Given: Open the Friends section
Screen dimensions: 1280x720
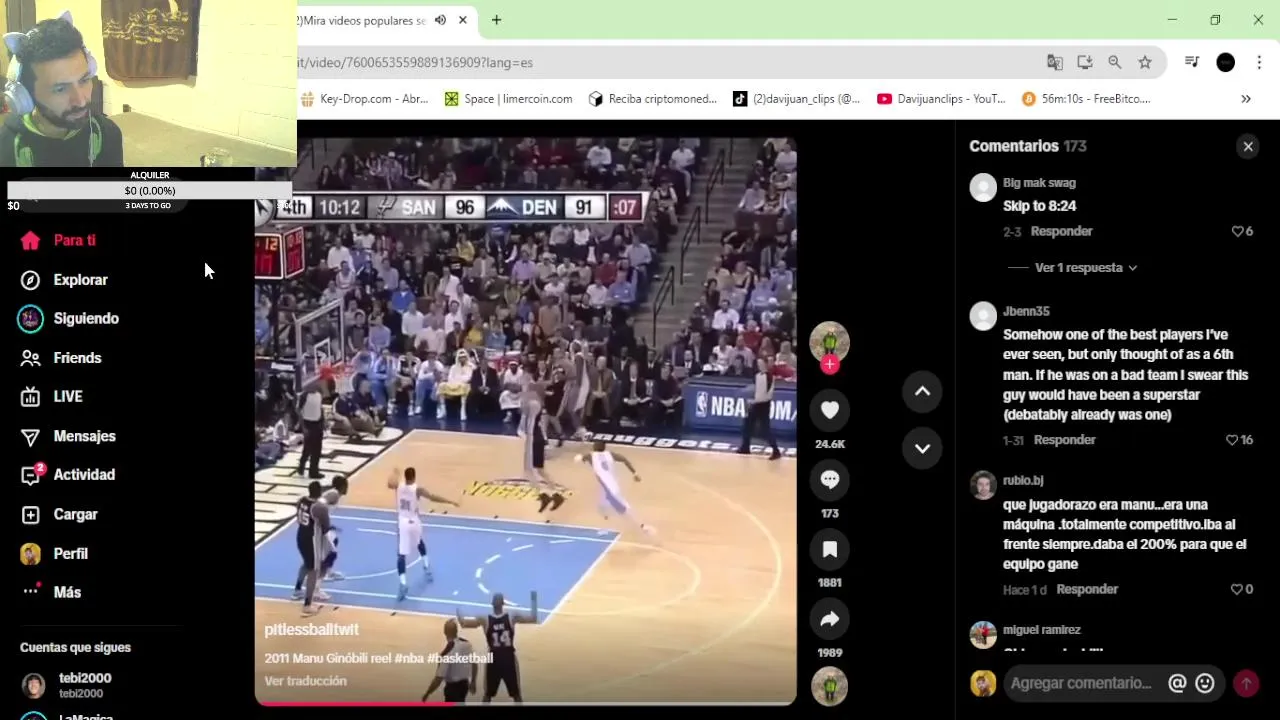Looking at the screenshot, I should (61, 358).
